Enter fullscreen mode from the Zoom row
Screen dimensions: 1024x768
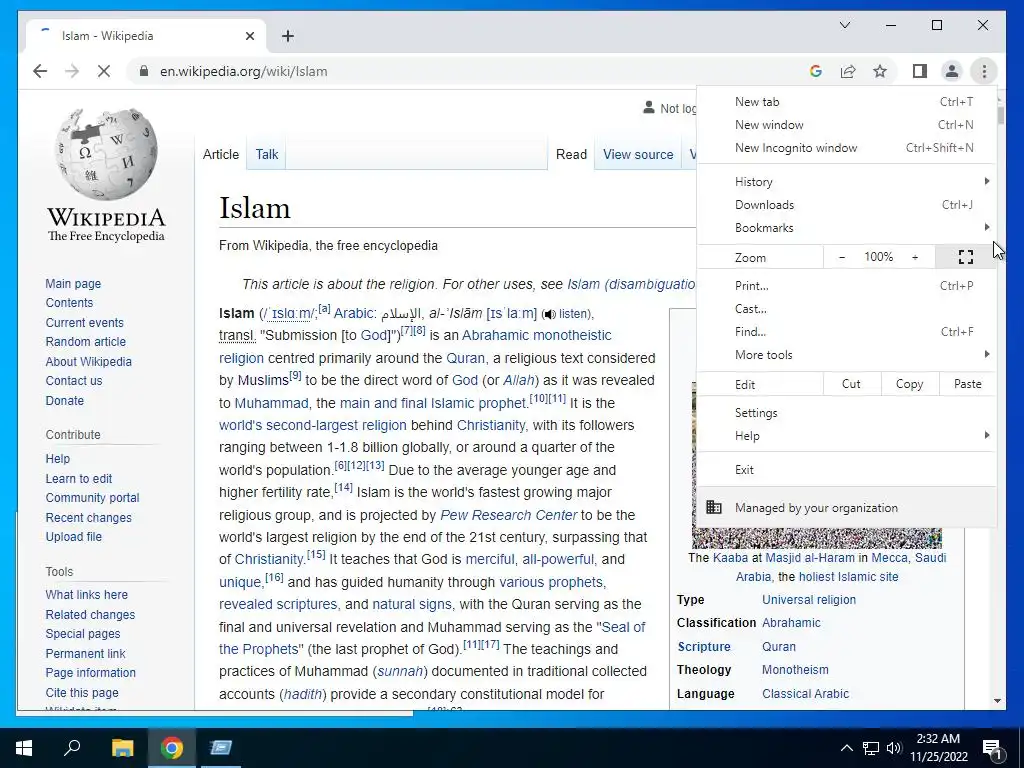click(966, 257)
